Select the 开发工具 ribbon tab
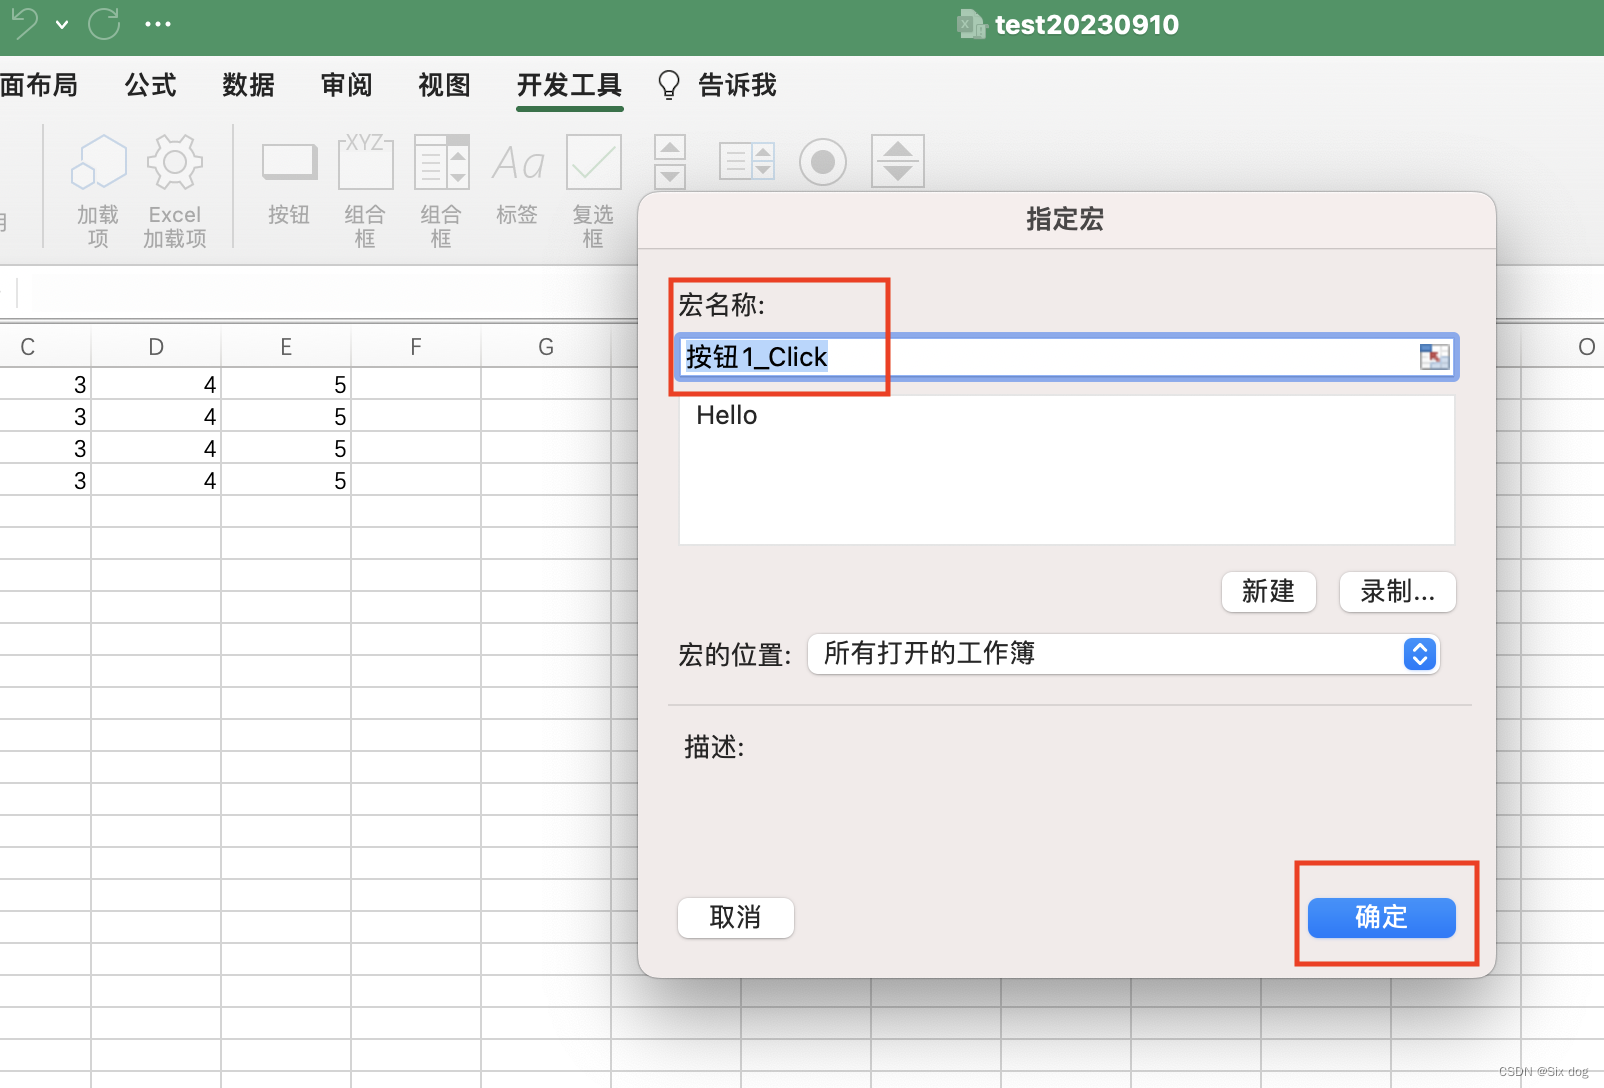 (570, 85)
